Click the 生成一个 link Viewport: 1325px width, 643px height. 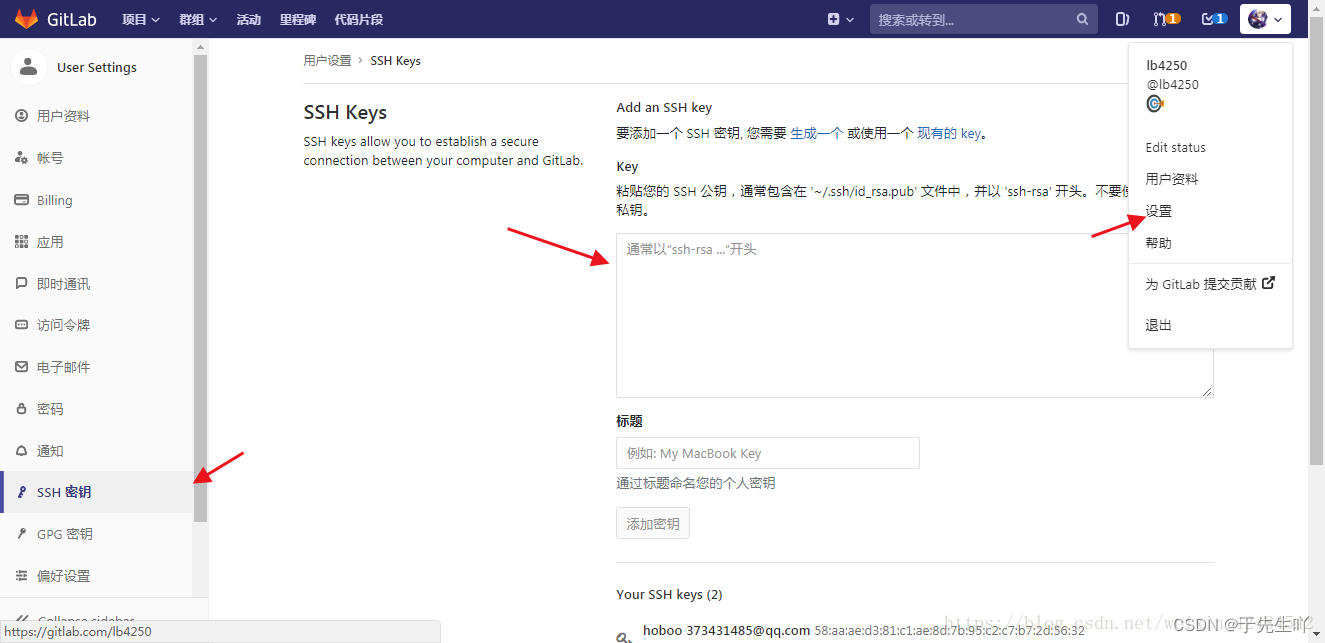coord(816,131)
